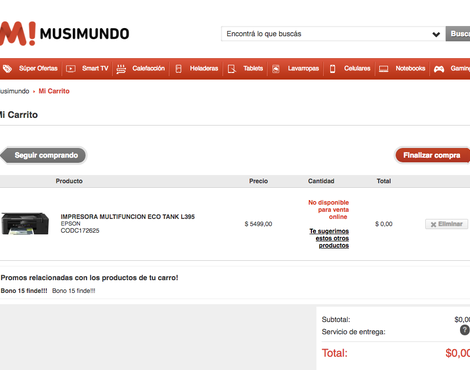Click the 'Cantidad' column header
Viewport: 470px width, 370px height.
point(321,181)
